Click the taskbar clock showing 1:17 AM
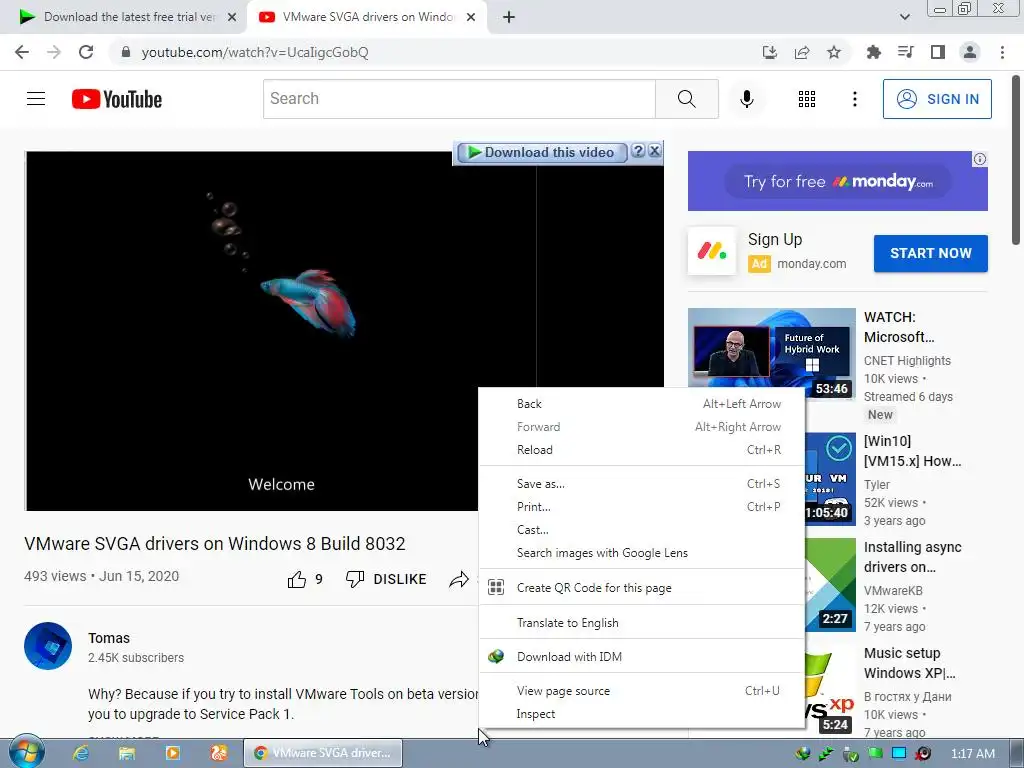Image resolution: width=1024 pixels, height=768 pixels. click(x=972, y=754)
